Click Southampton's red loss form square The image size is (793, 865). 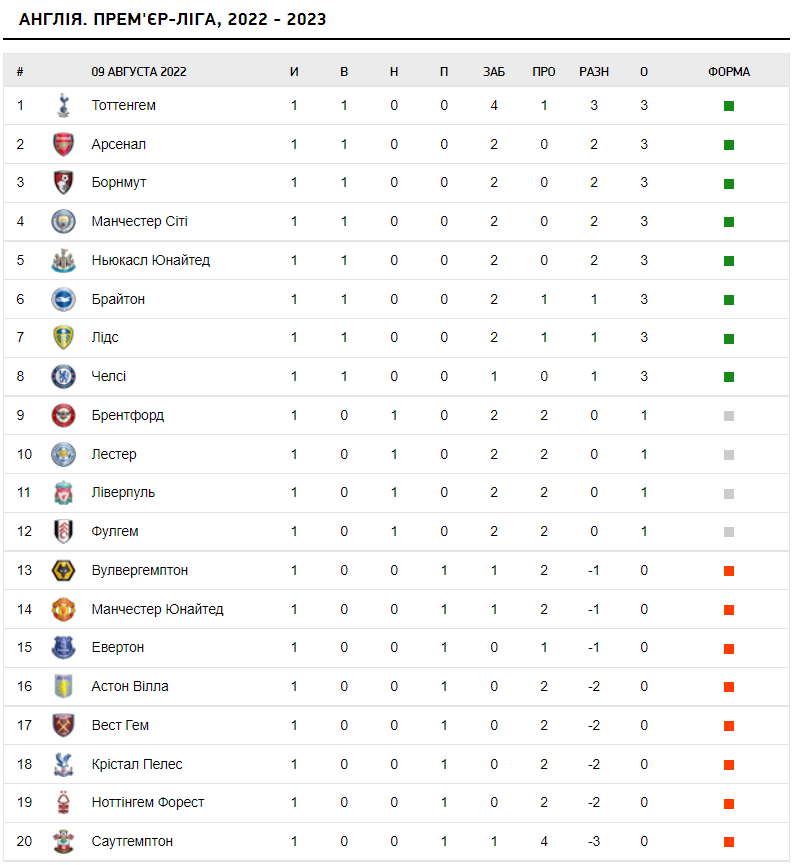pyautogui.click(x=729, y=842)
